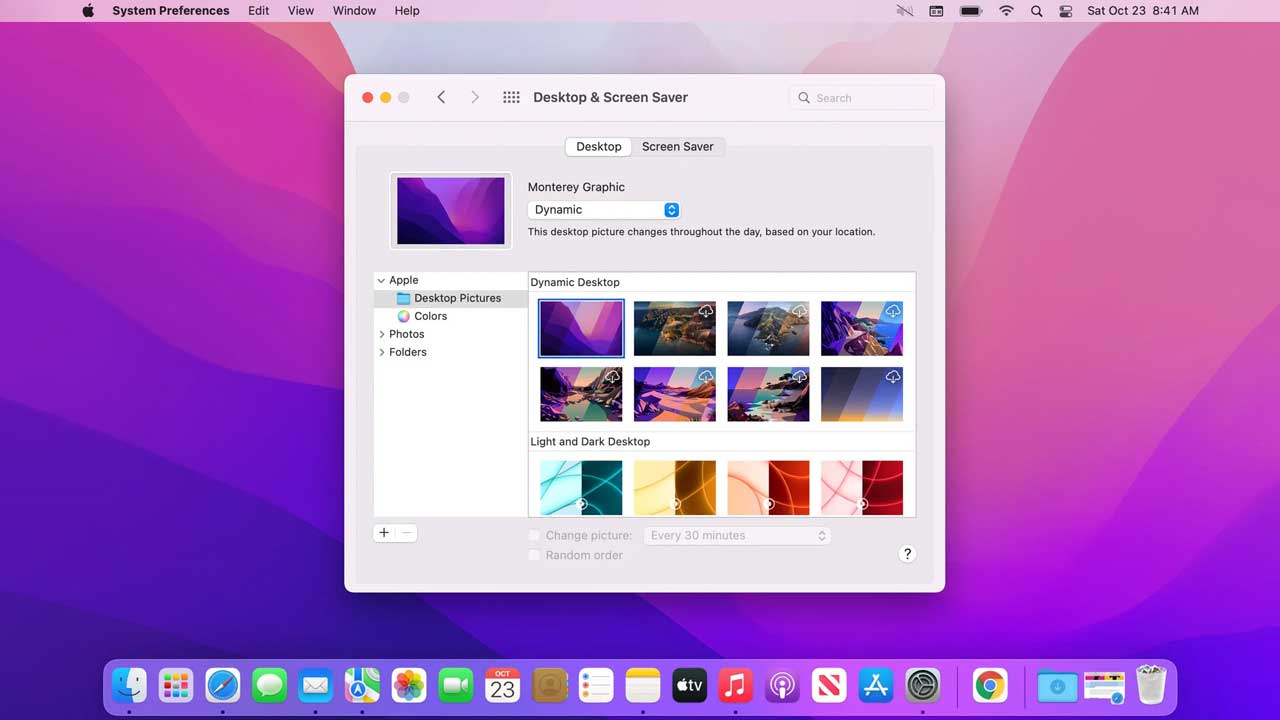Open Spotlight search in the menu bar
Screen dimensions: 1280x720
tap(1036, 11)
